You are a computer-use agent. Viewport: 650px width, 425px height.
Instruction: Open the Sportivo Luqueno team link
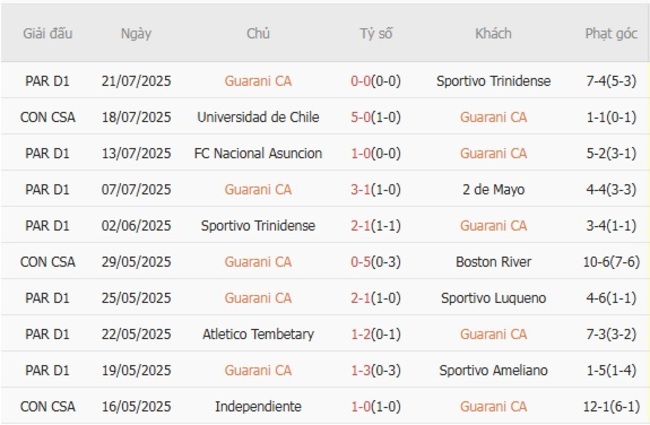click(x=493, y=298)
